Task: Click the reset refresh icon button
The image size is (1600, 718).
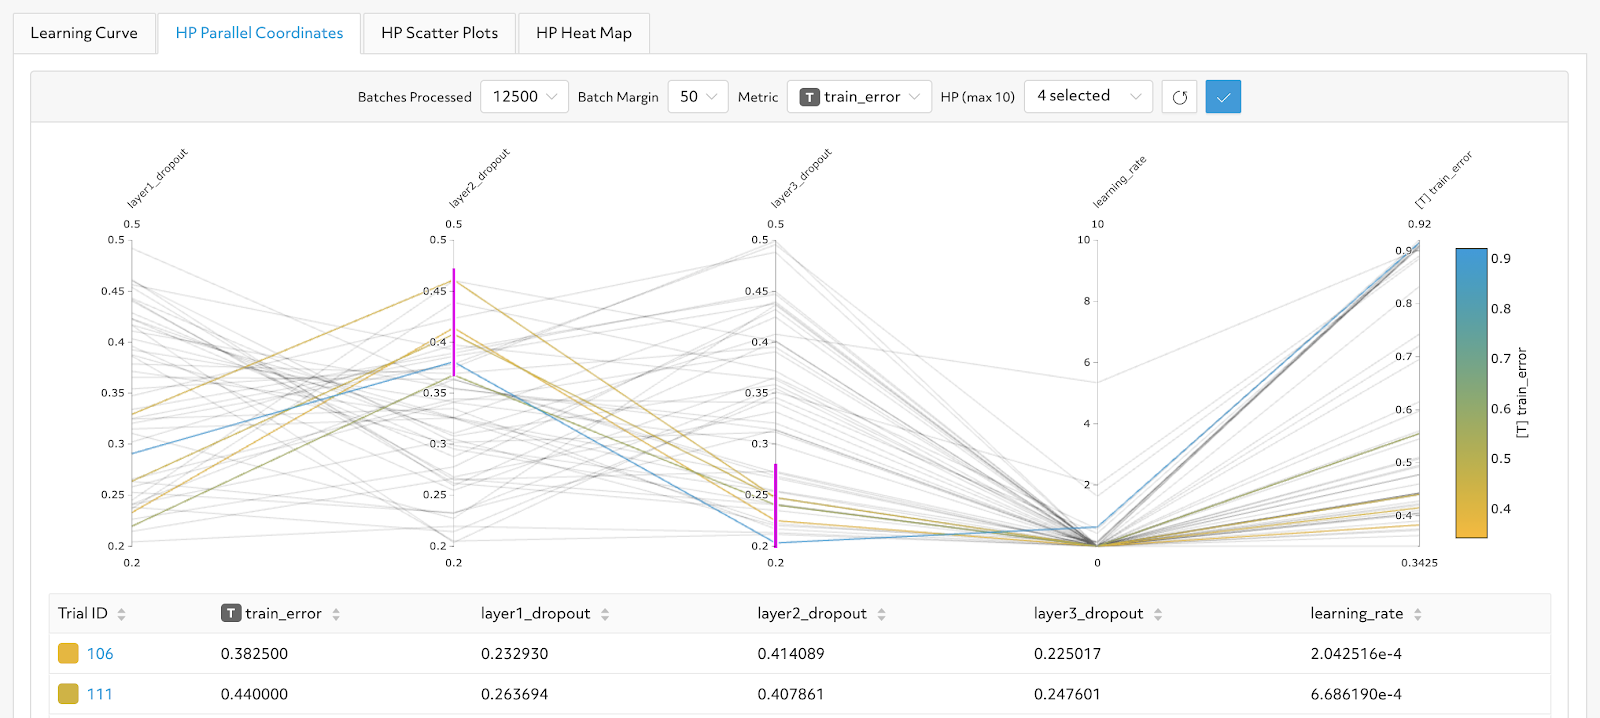Action: 1179,97
